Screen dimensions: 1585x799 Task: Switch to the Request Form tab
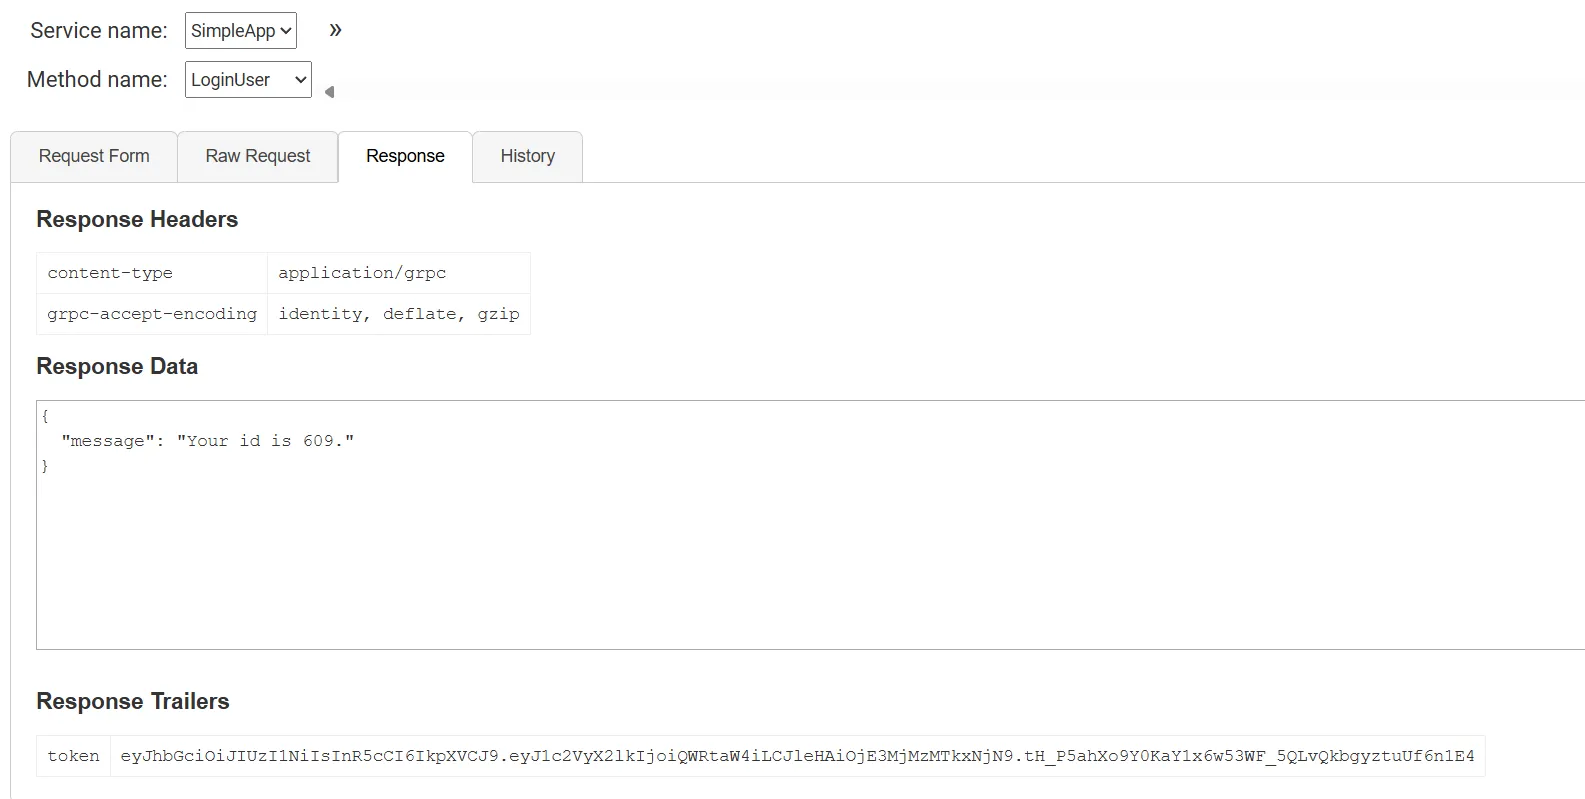94,156
